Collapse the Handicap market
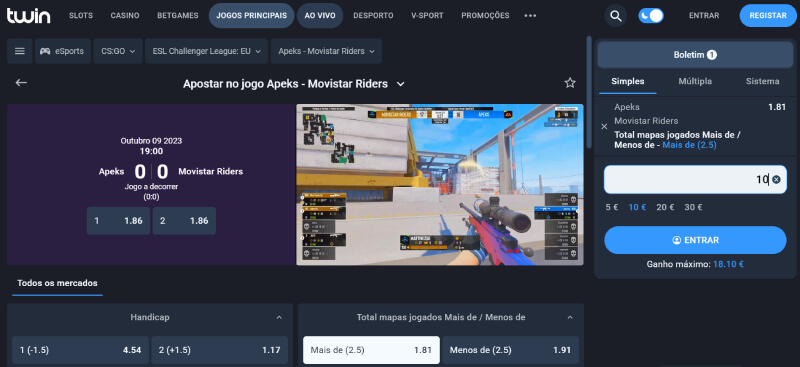800x367 pixels. click(279, 317)
